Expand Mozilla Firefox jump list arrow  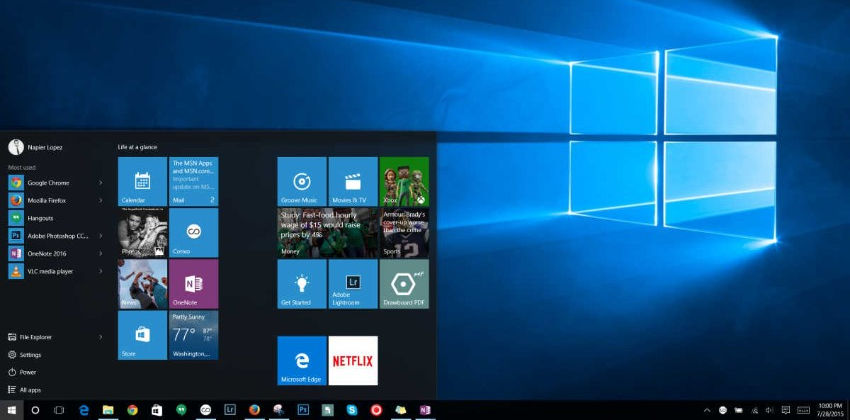[100, 201]
